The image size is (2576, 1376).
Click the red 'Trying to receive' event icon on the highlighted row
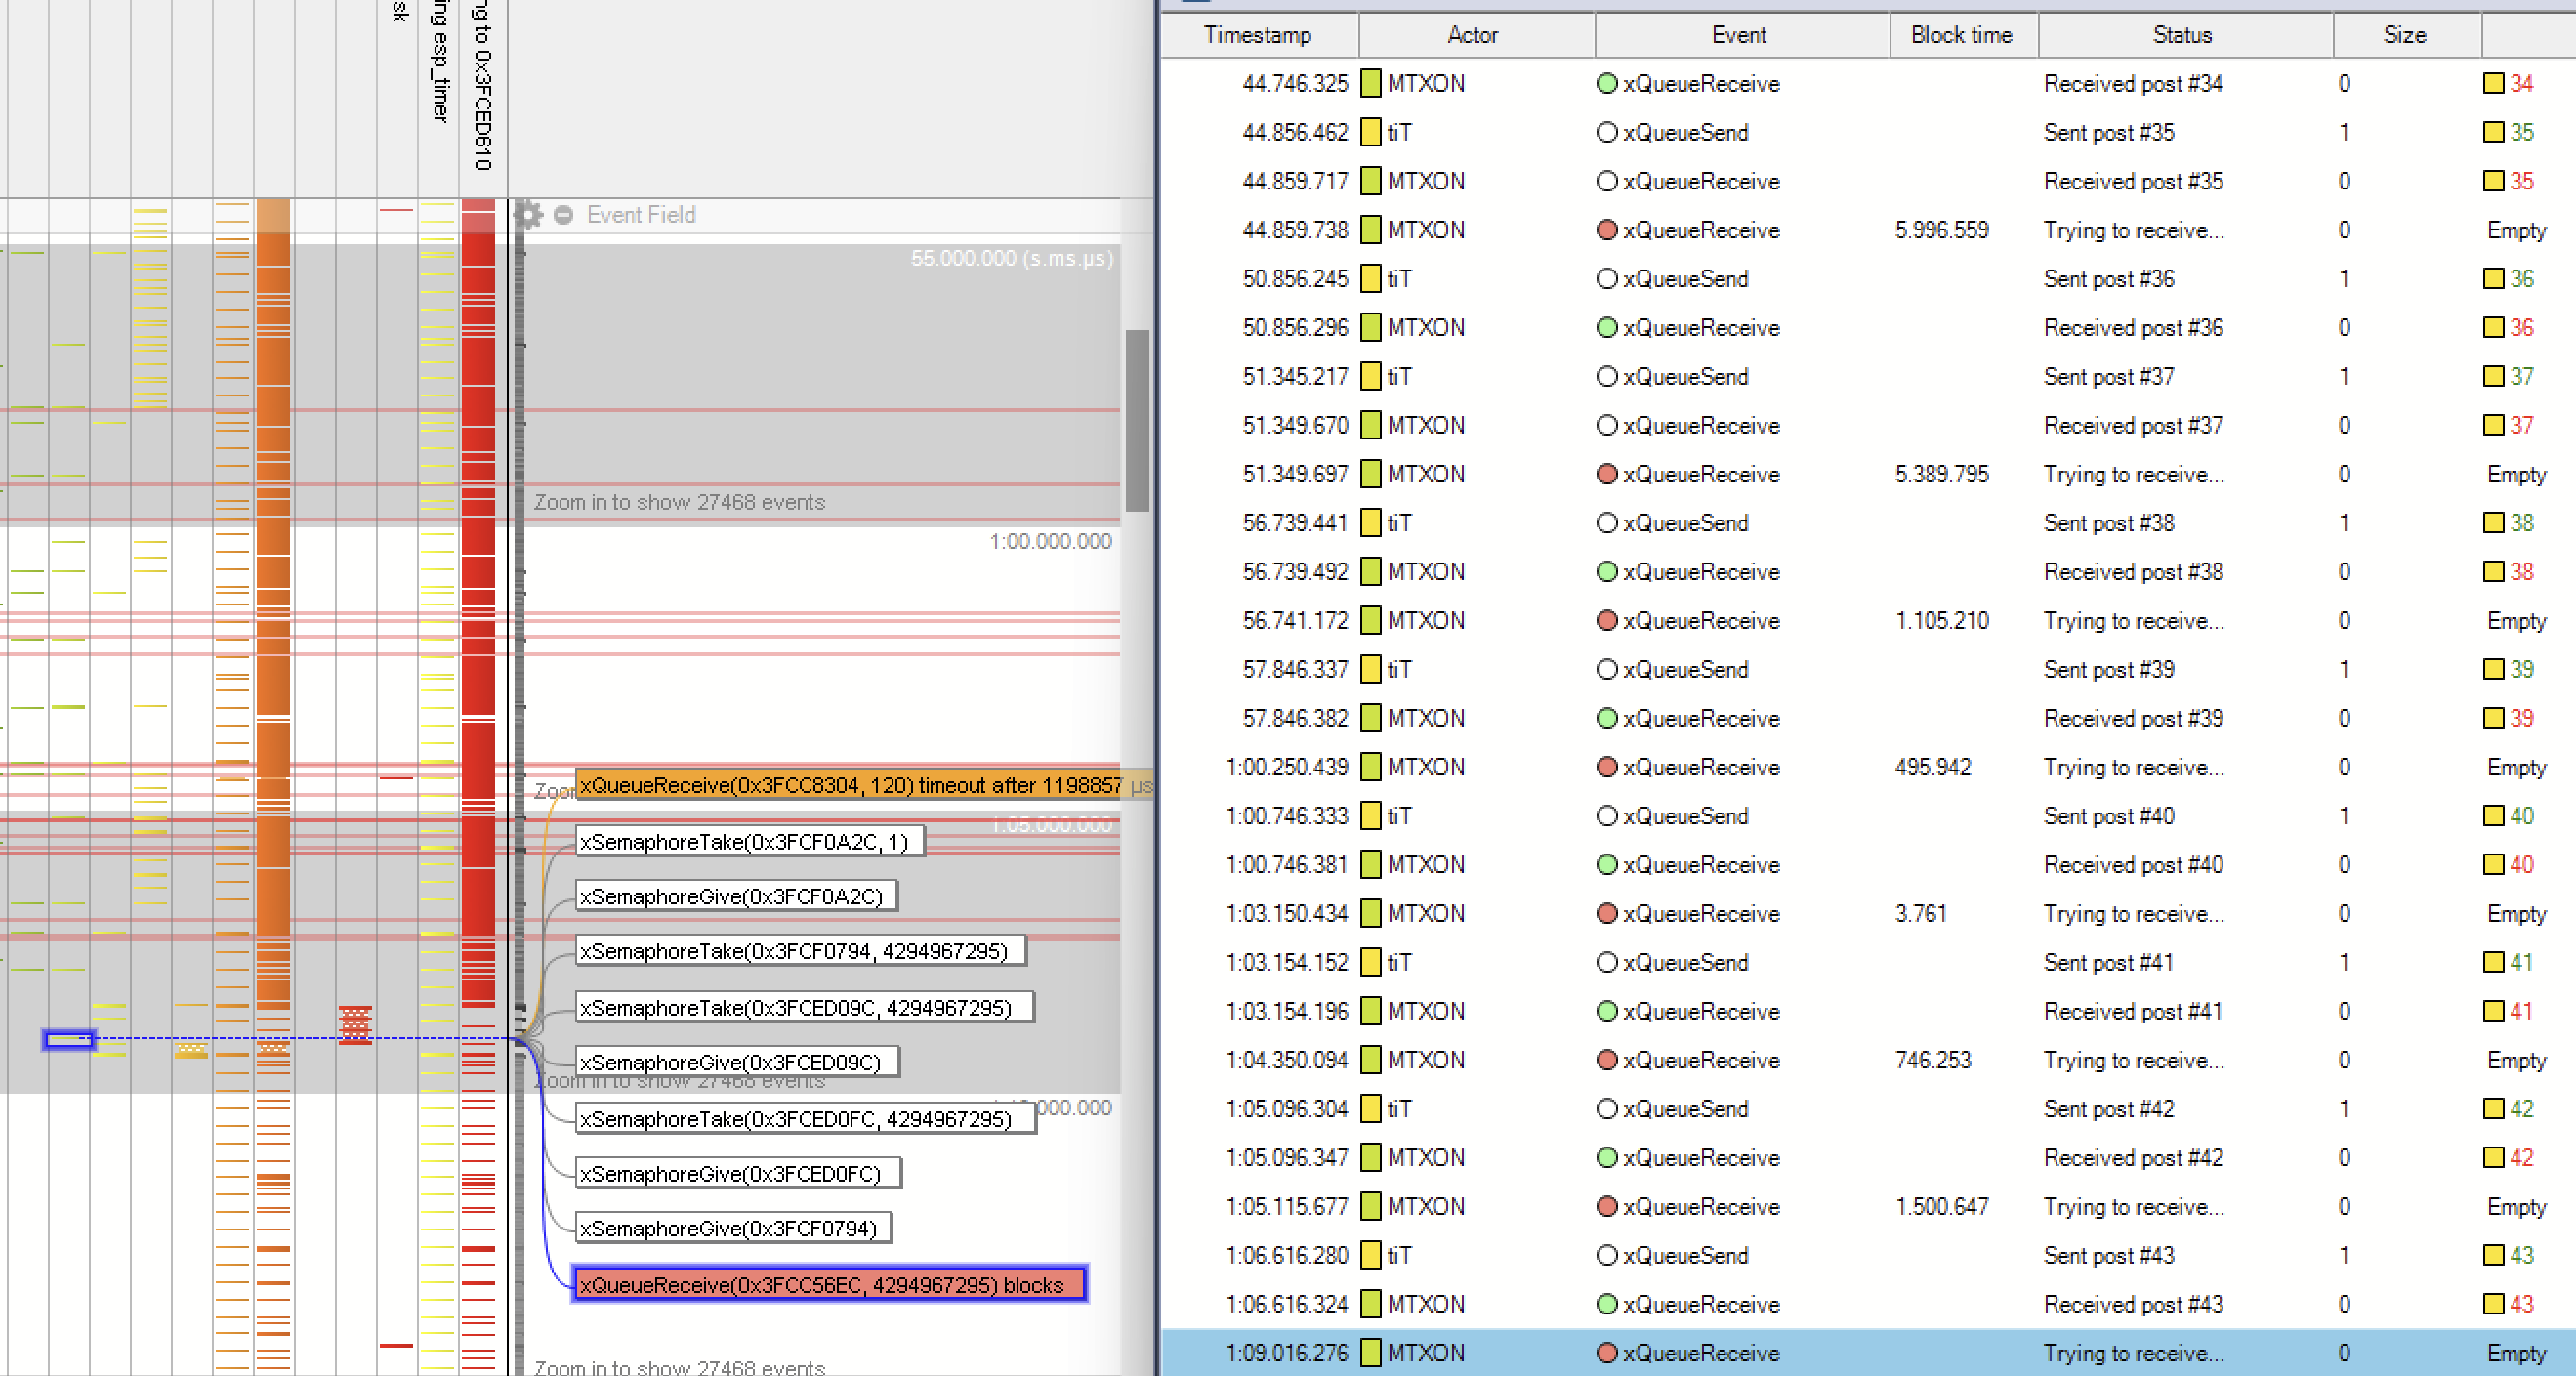pyautogui.click(x=1607, y=1352)
